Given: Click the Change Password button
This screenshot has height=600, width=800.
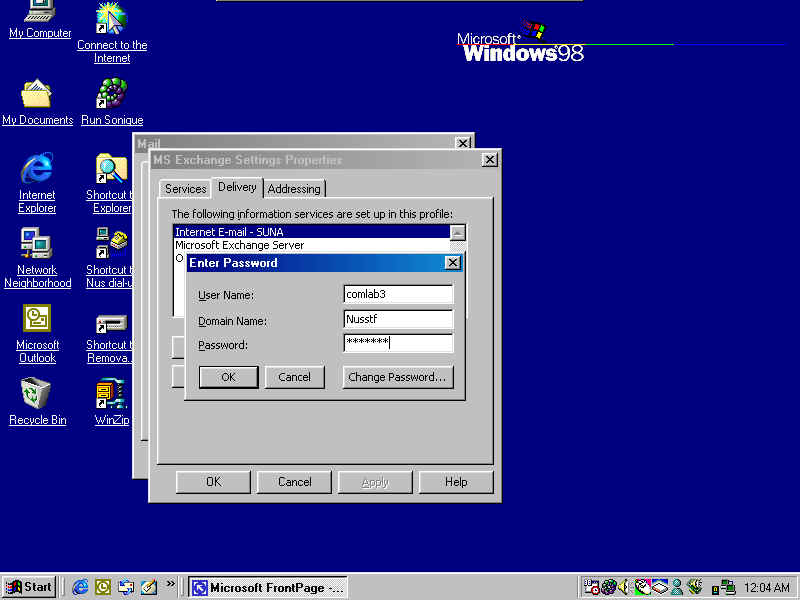Looking at the screenshot, I should pyautogui.click(x=397, y=377).
